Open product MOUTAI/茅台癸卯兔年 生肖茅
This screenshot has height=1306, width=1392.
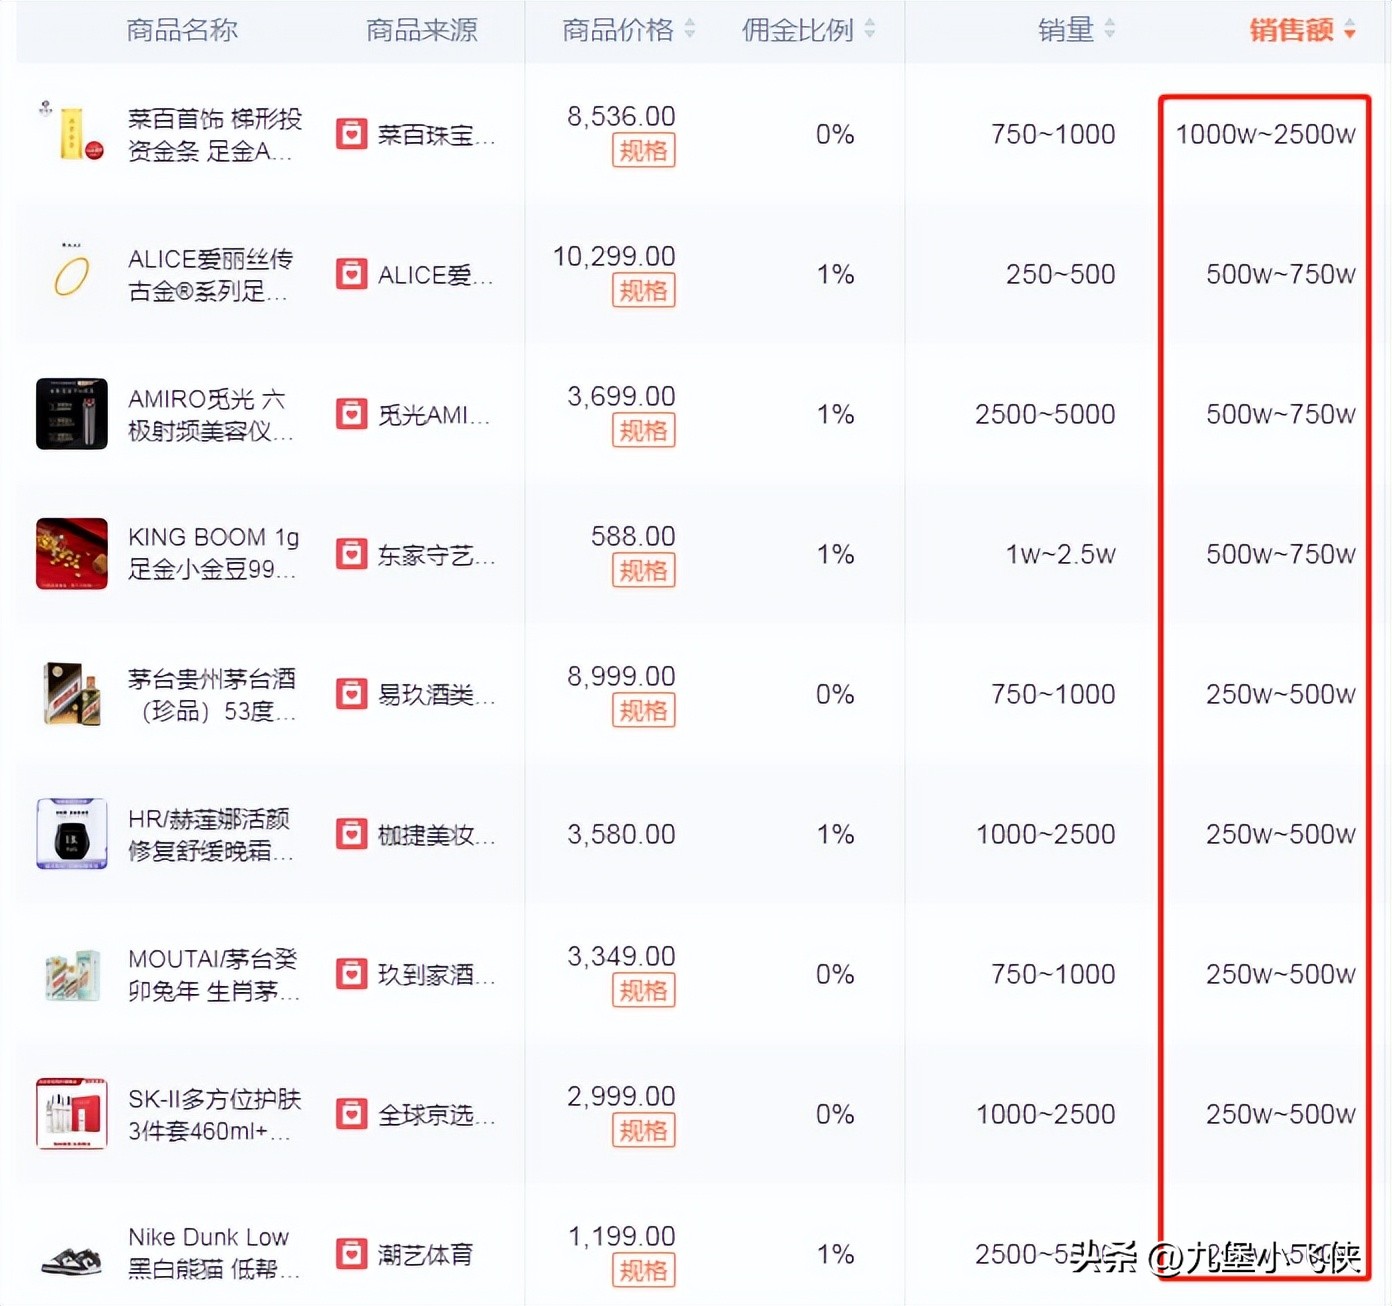[x=213, y=975]
